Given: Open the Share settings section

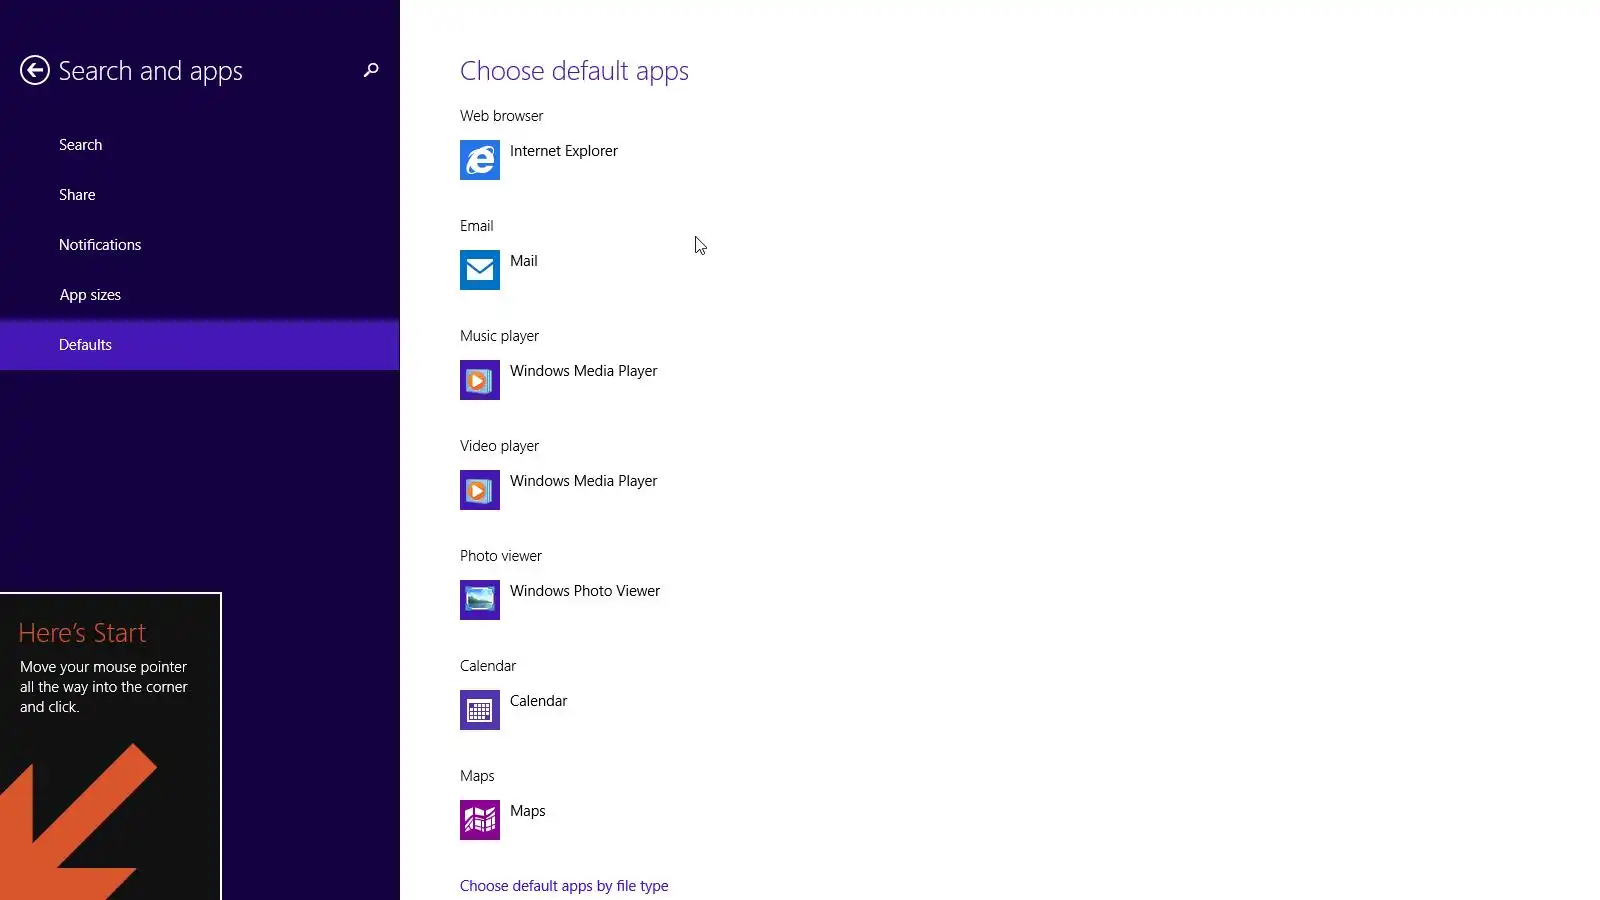Looking at the screenshot, I should [x=200, y=195].
